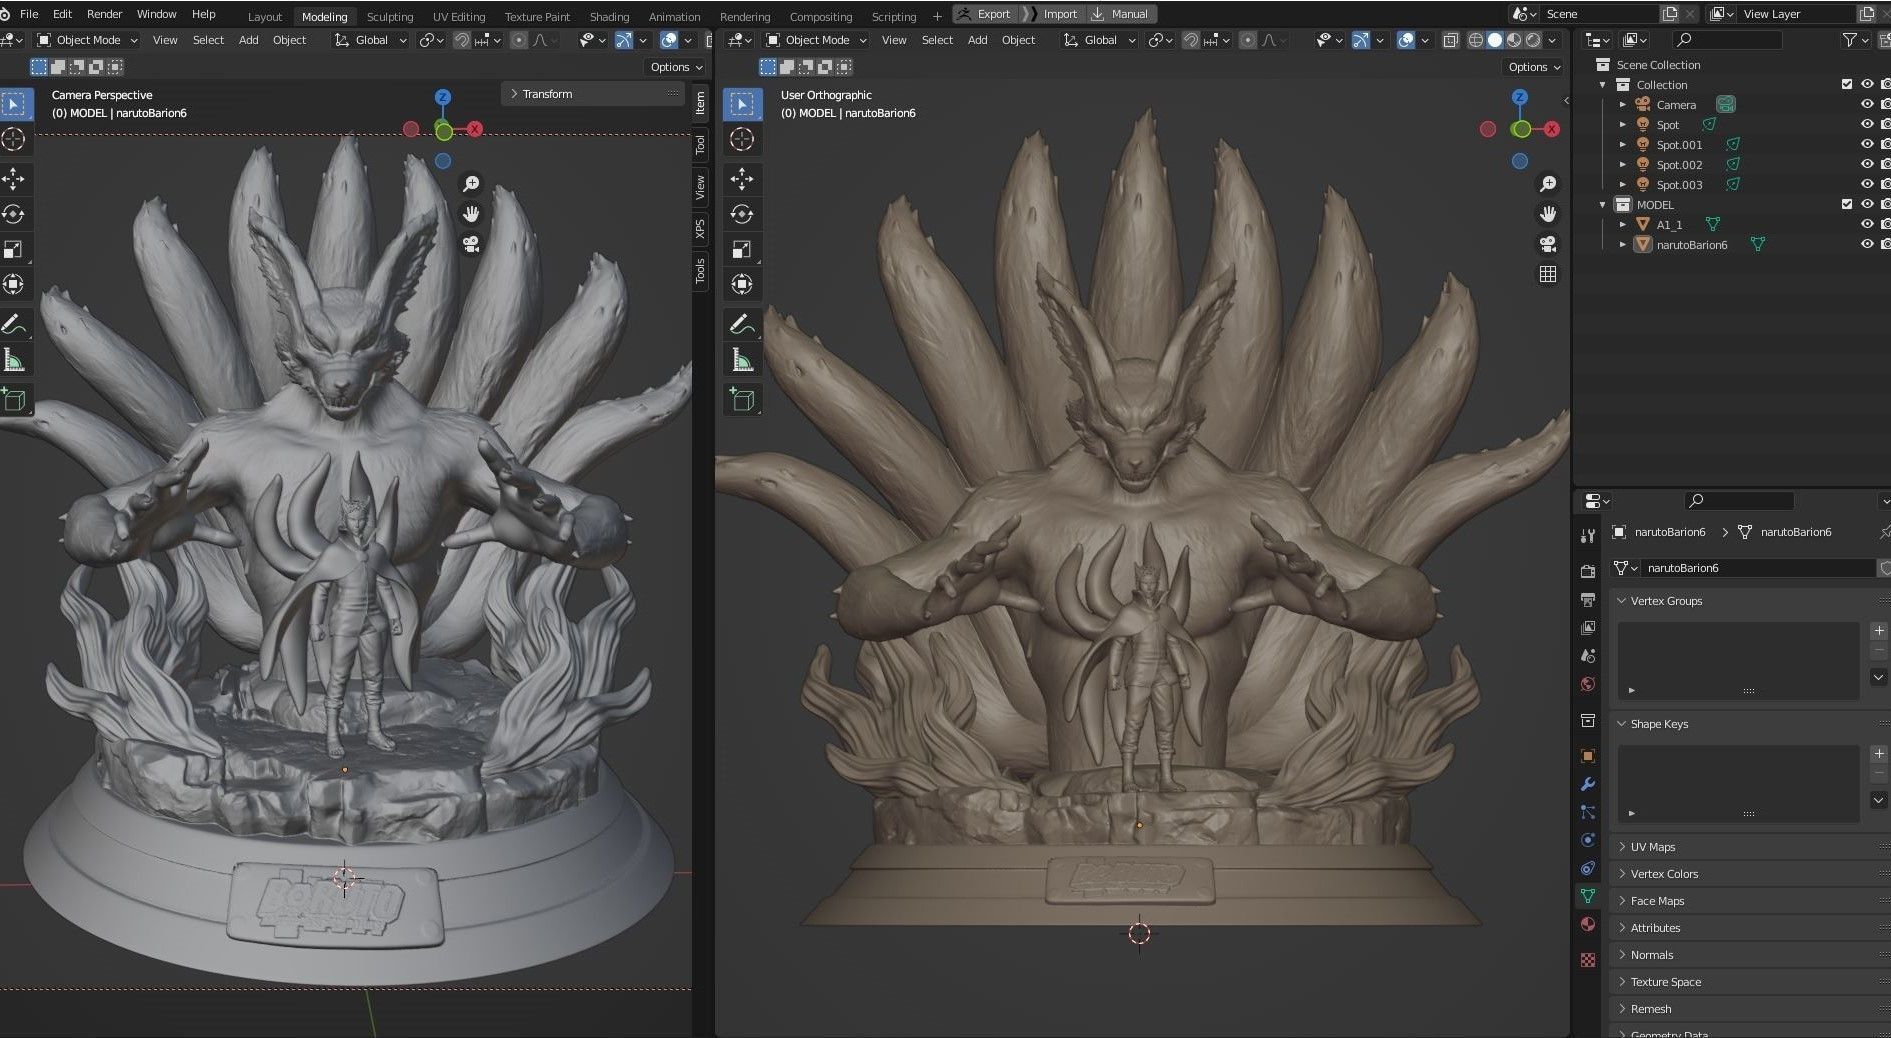Select the Scale tool in left viewport

click(x=14, y=249)
